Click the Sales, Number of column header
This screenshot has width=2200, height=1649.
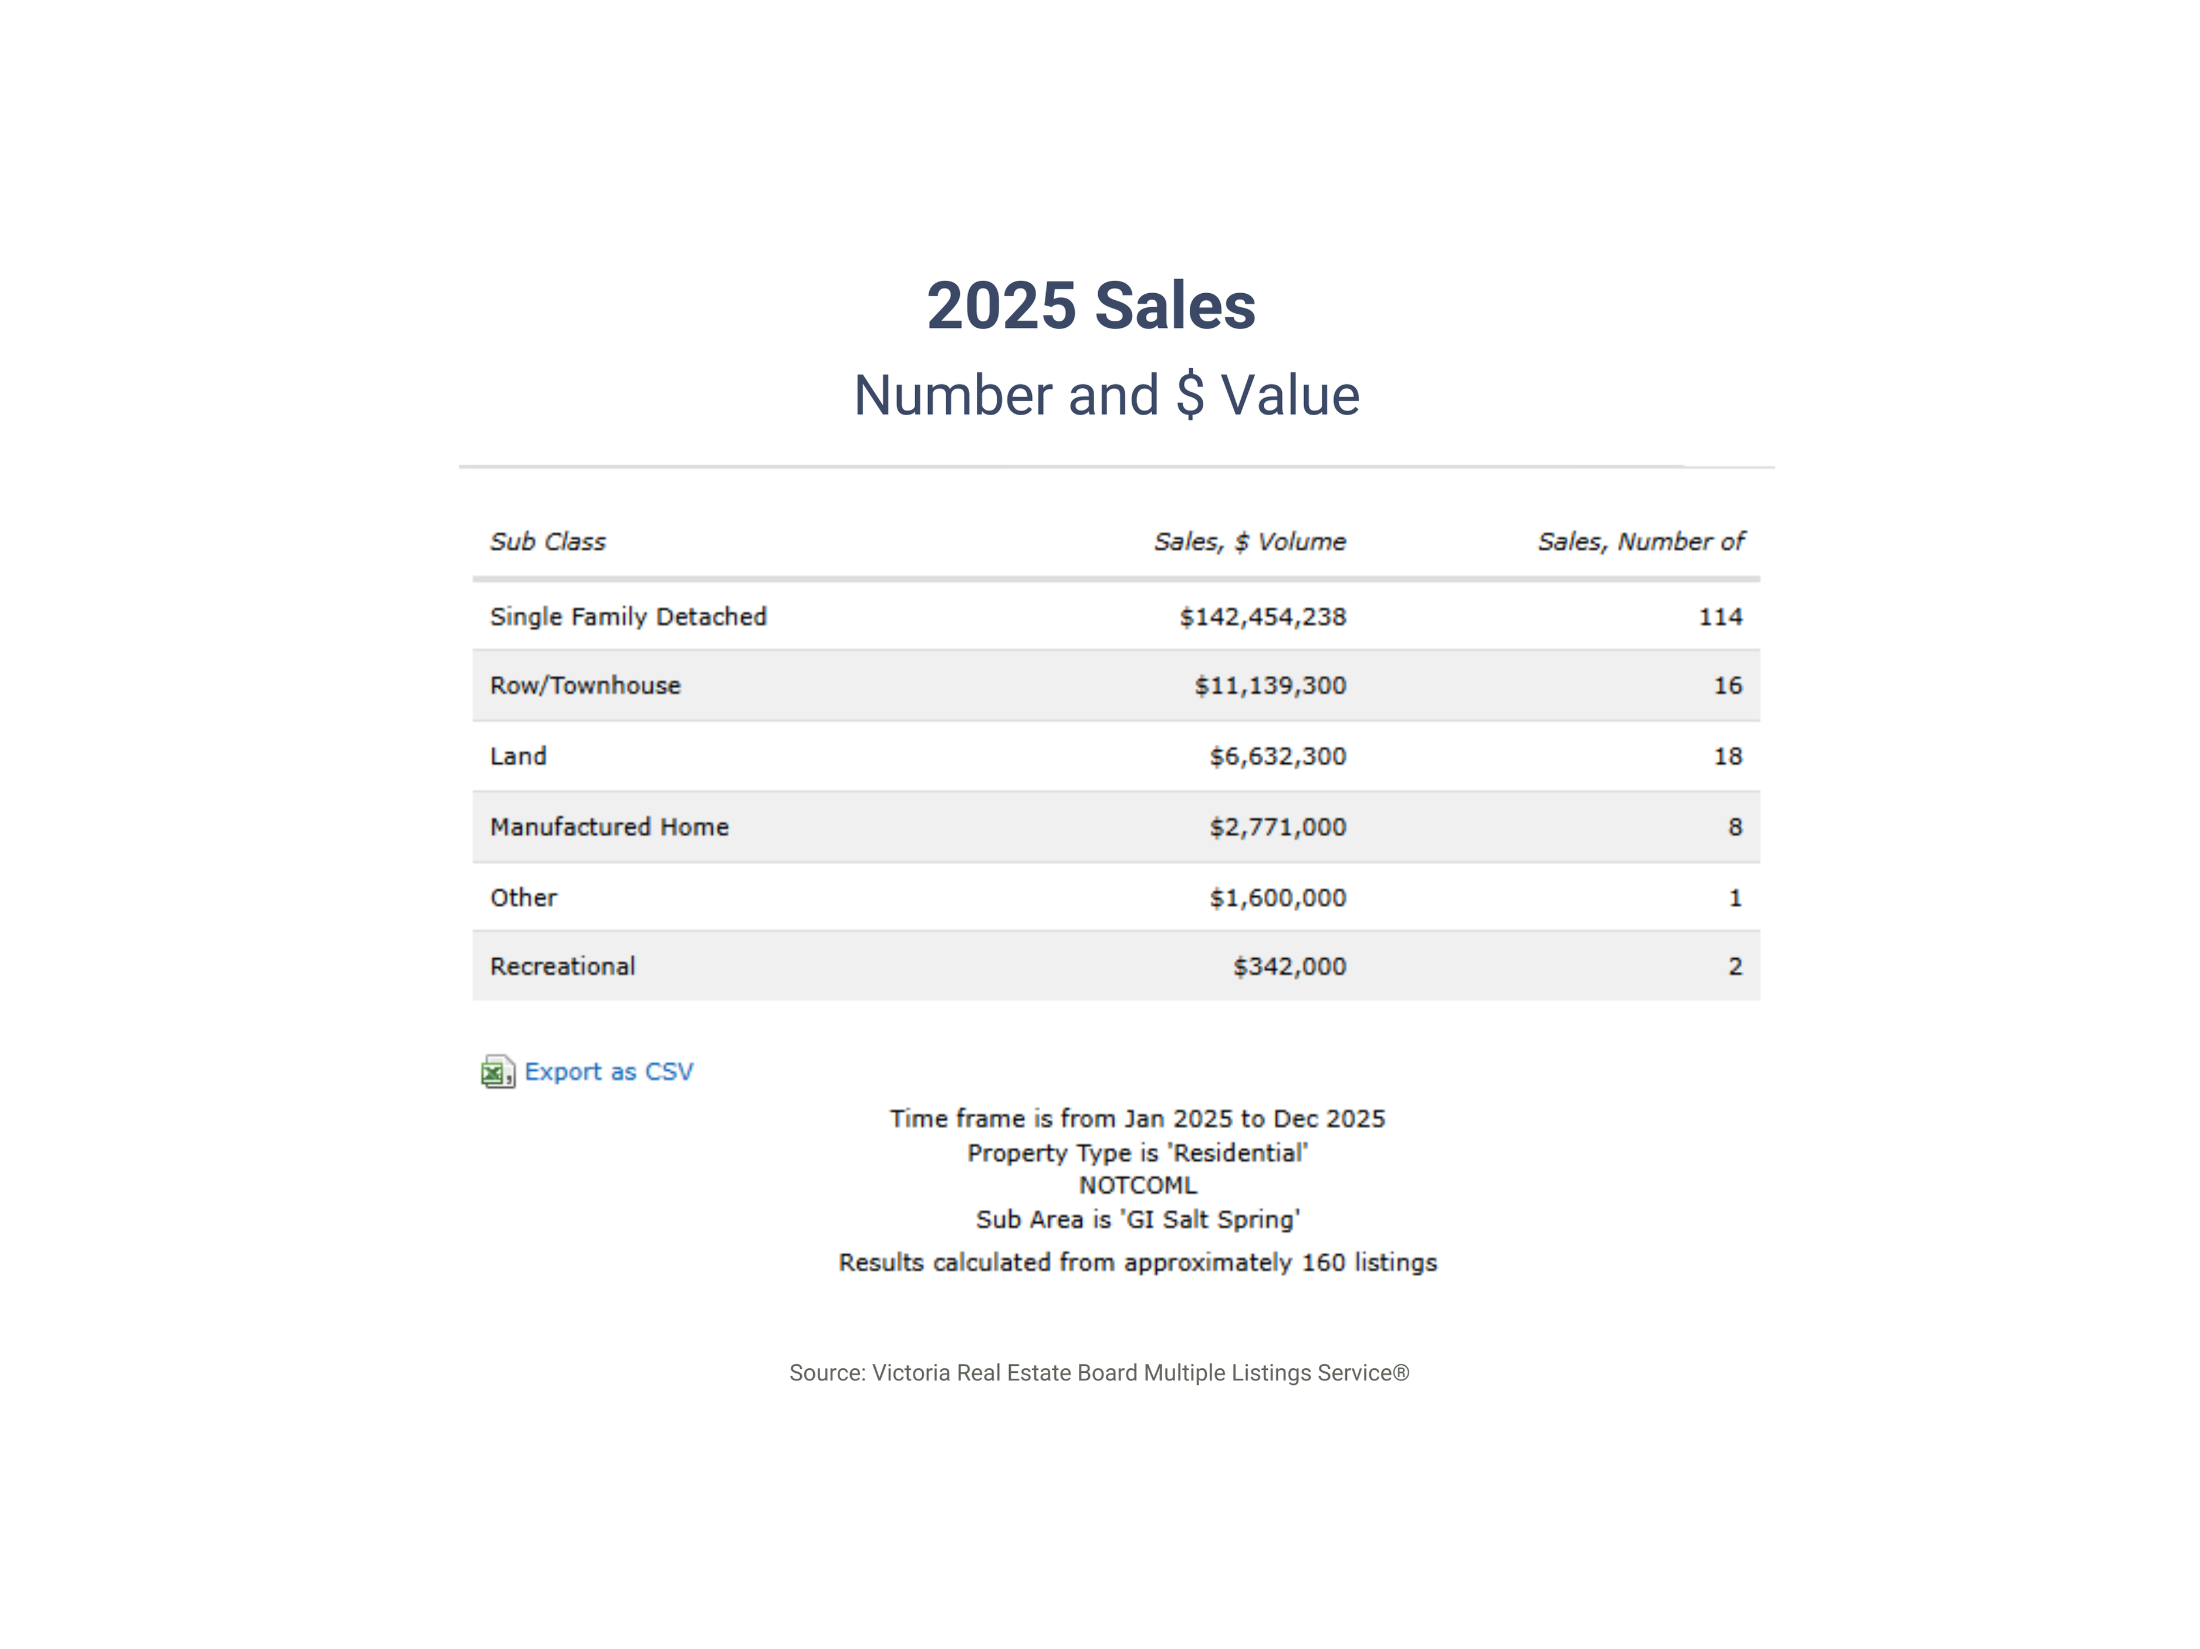tap(1640, 542)
